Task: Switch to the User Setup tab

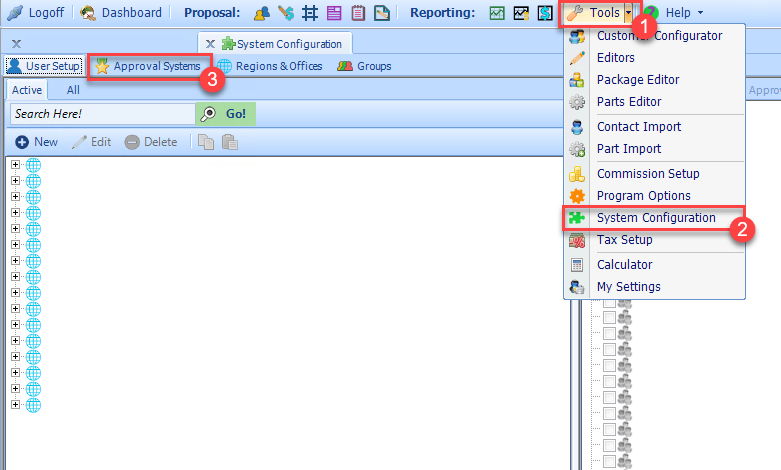Action: 44,66
